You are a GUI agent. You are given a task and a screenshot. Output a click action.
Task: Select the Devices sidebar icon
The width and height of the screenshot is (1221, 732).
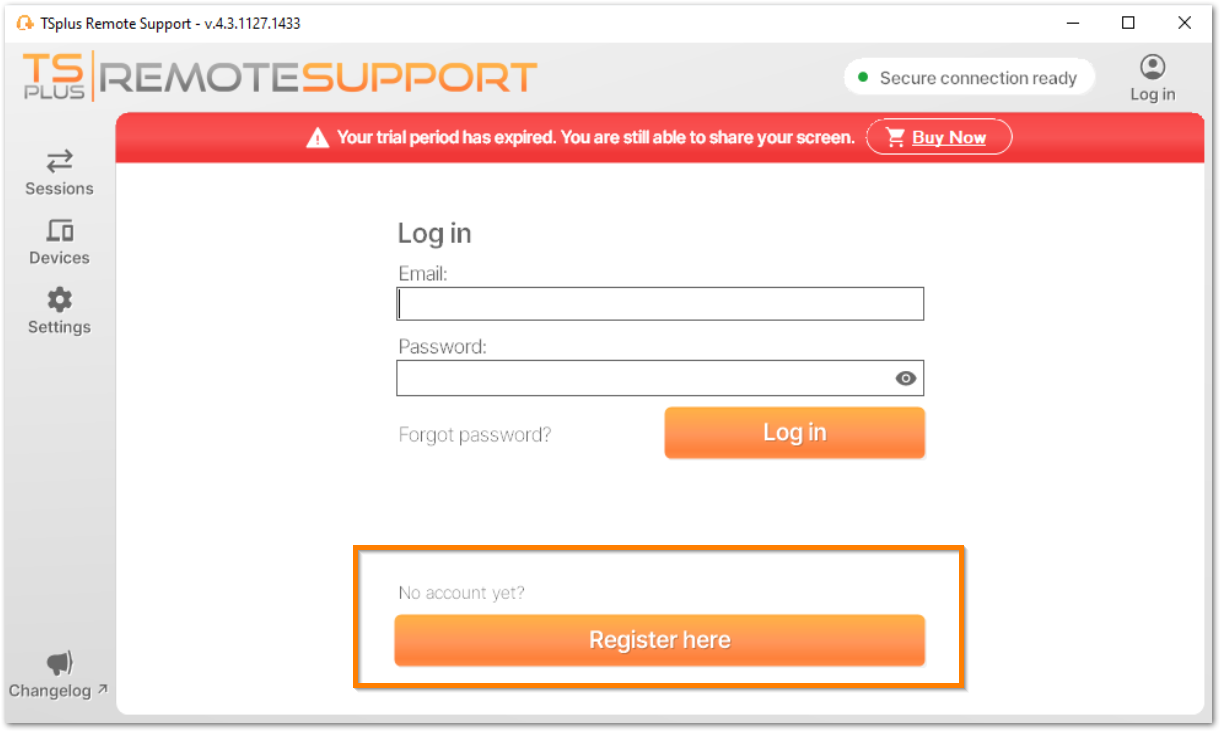(x=59, y=240)
